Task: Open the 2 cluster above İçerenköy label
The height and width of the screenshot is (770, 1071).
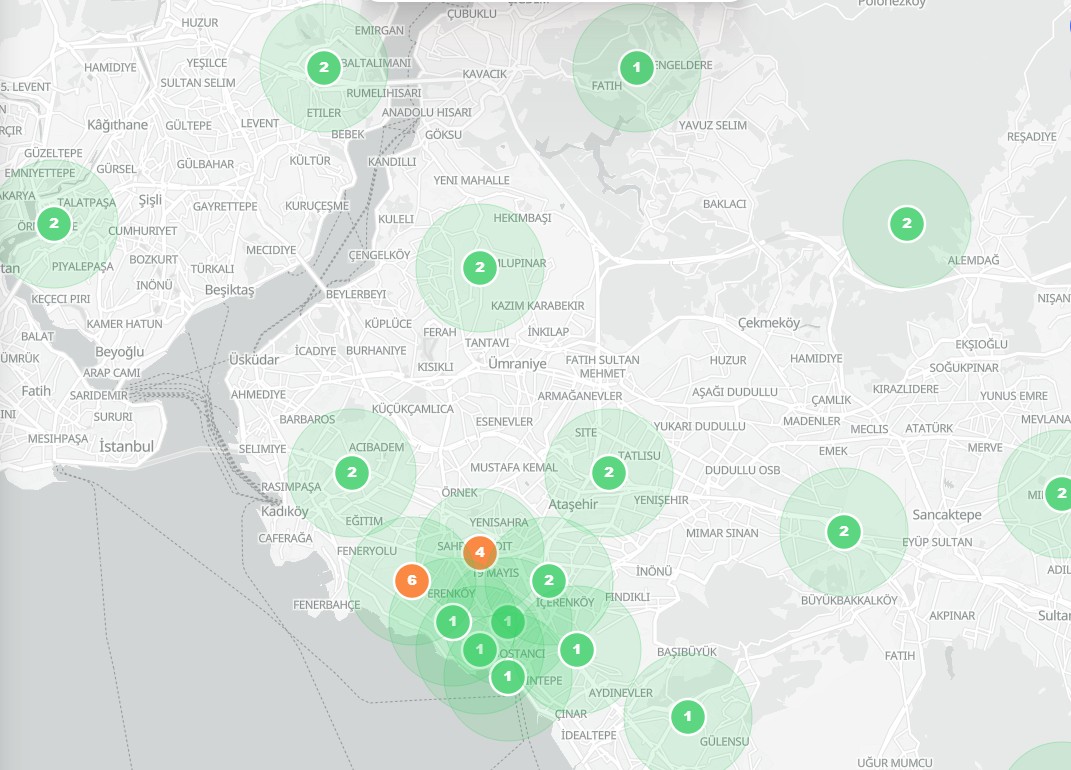Action: click(548, 581)
